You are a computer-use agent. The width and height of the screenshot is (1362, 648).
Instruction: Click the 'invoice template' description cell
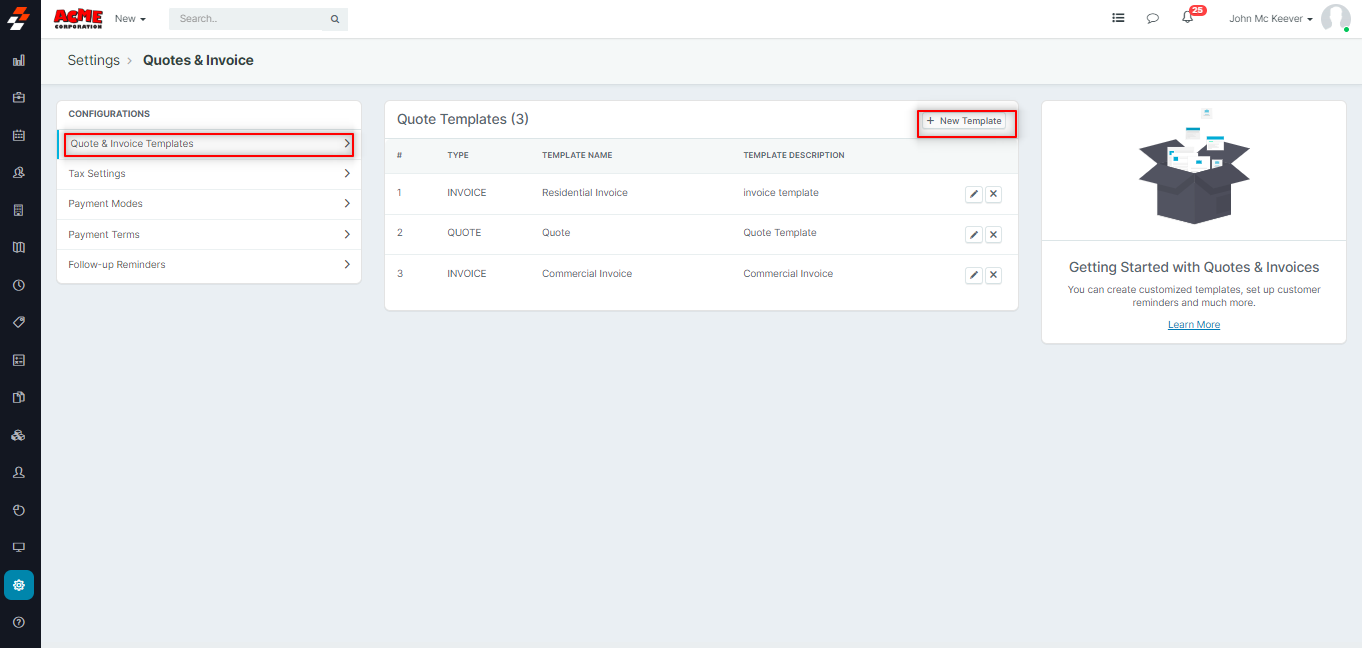point(781,193)
